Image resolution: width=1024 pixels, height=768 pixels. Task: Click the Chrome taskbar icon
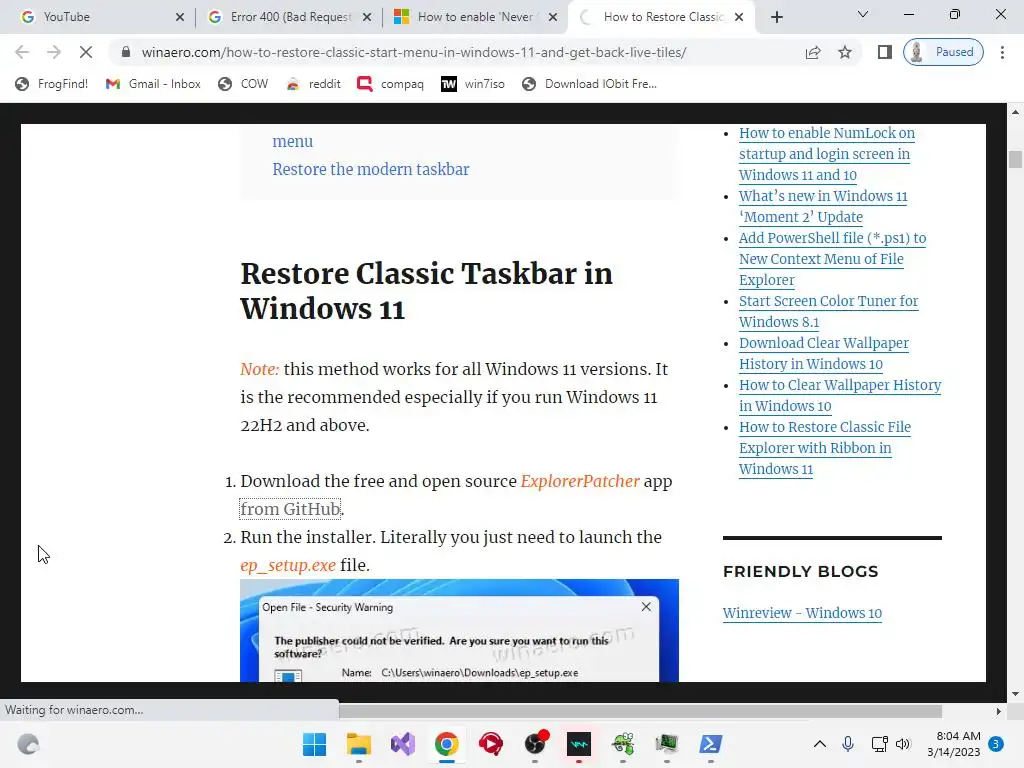447,744
